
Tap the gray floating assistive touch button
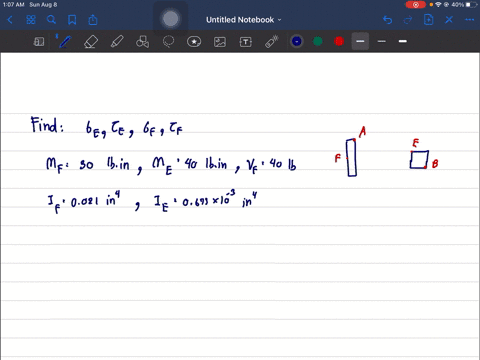tap(170, 19)
